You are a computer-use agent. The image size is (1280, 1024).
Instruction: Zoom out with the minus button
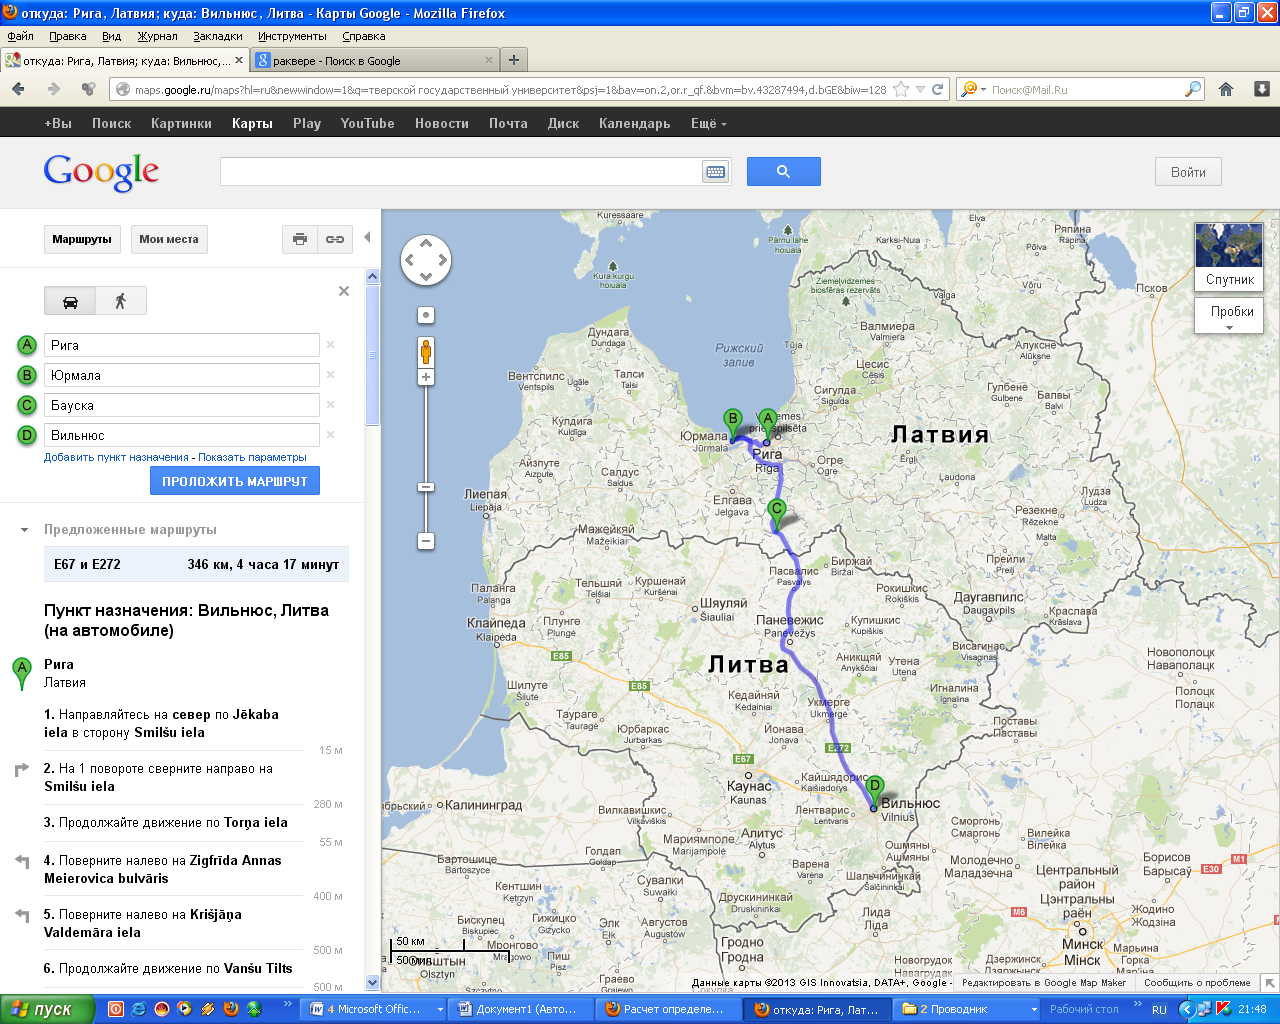tap(426, 541)
